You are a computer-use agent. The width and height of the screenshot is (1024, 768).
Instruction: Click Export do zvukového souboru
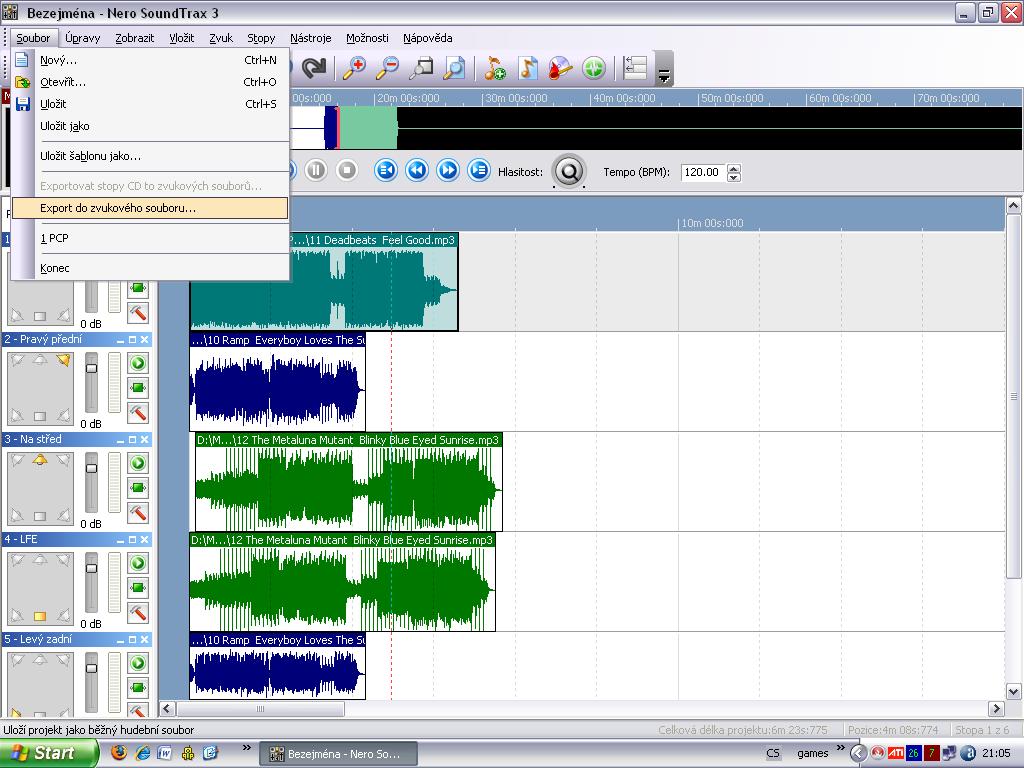tap(150, 208)
